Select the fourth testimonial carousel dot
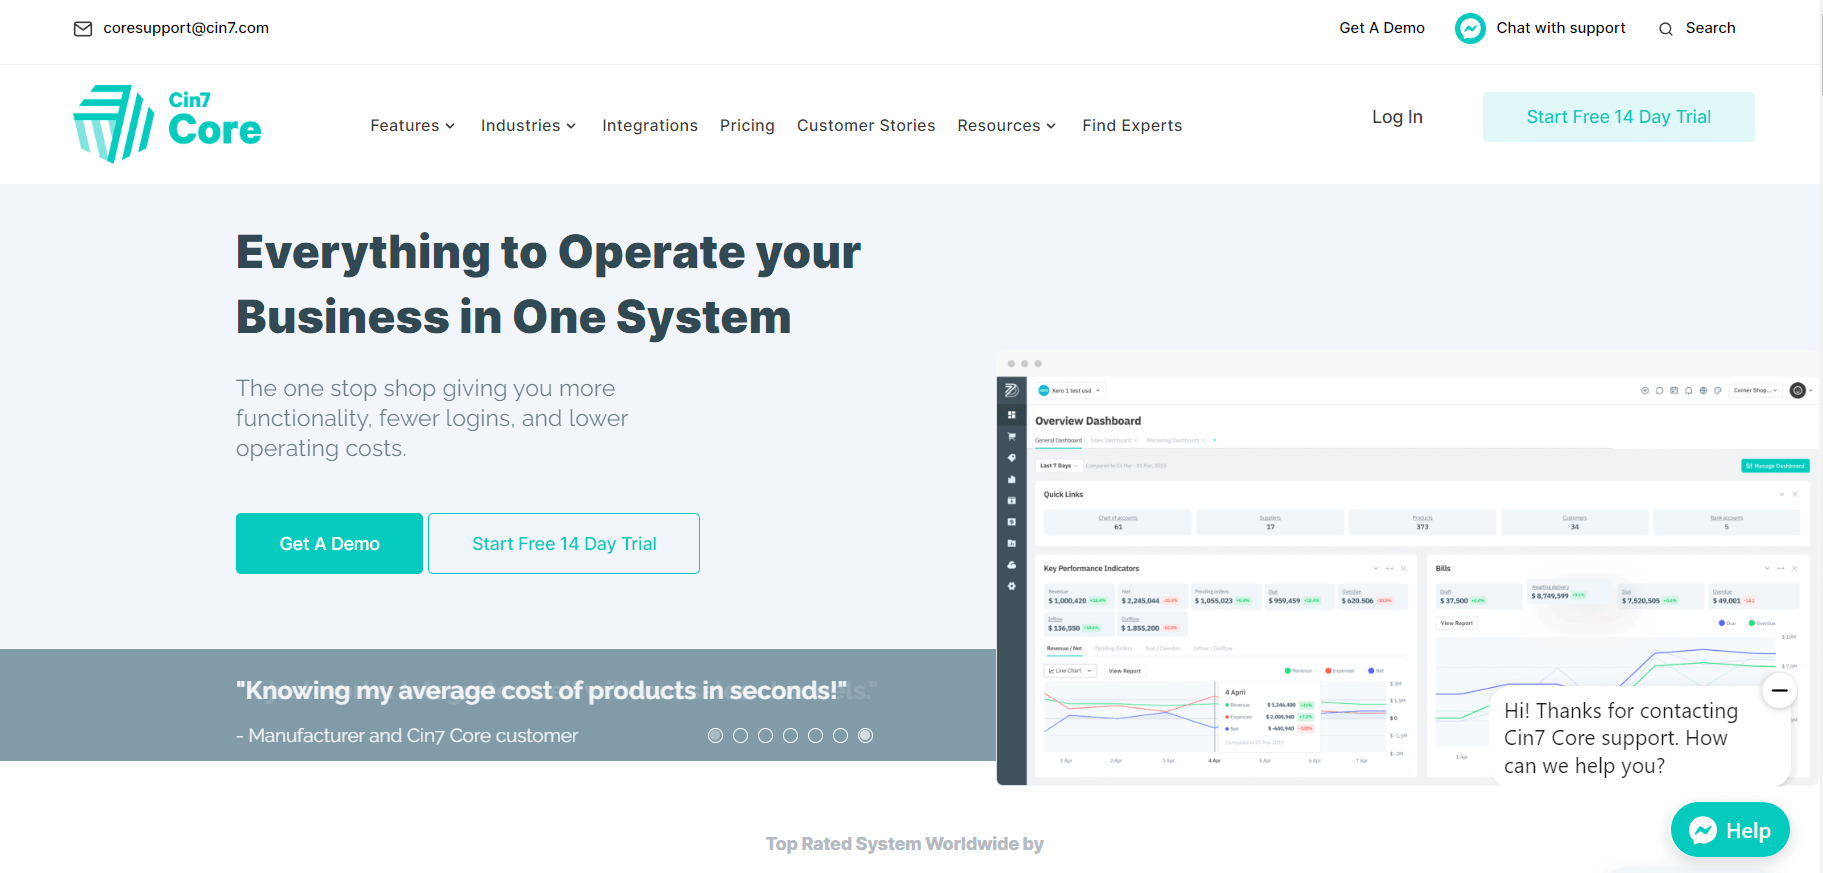Image resolution: width=1823 pixels, height=873 pixels. 790,736
